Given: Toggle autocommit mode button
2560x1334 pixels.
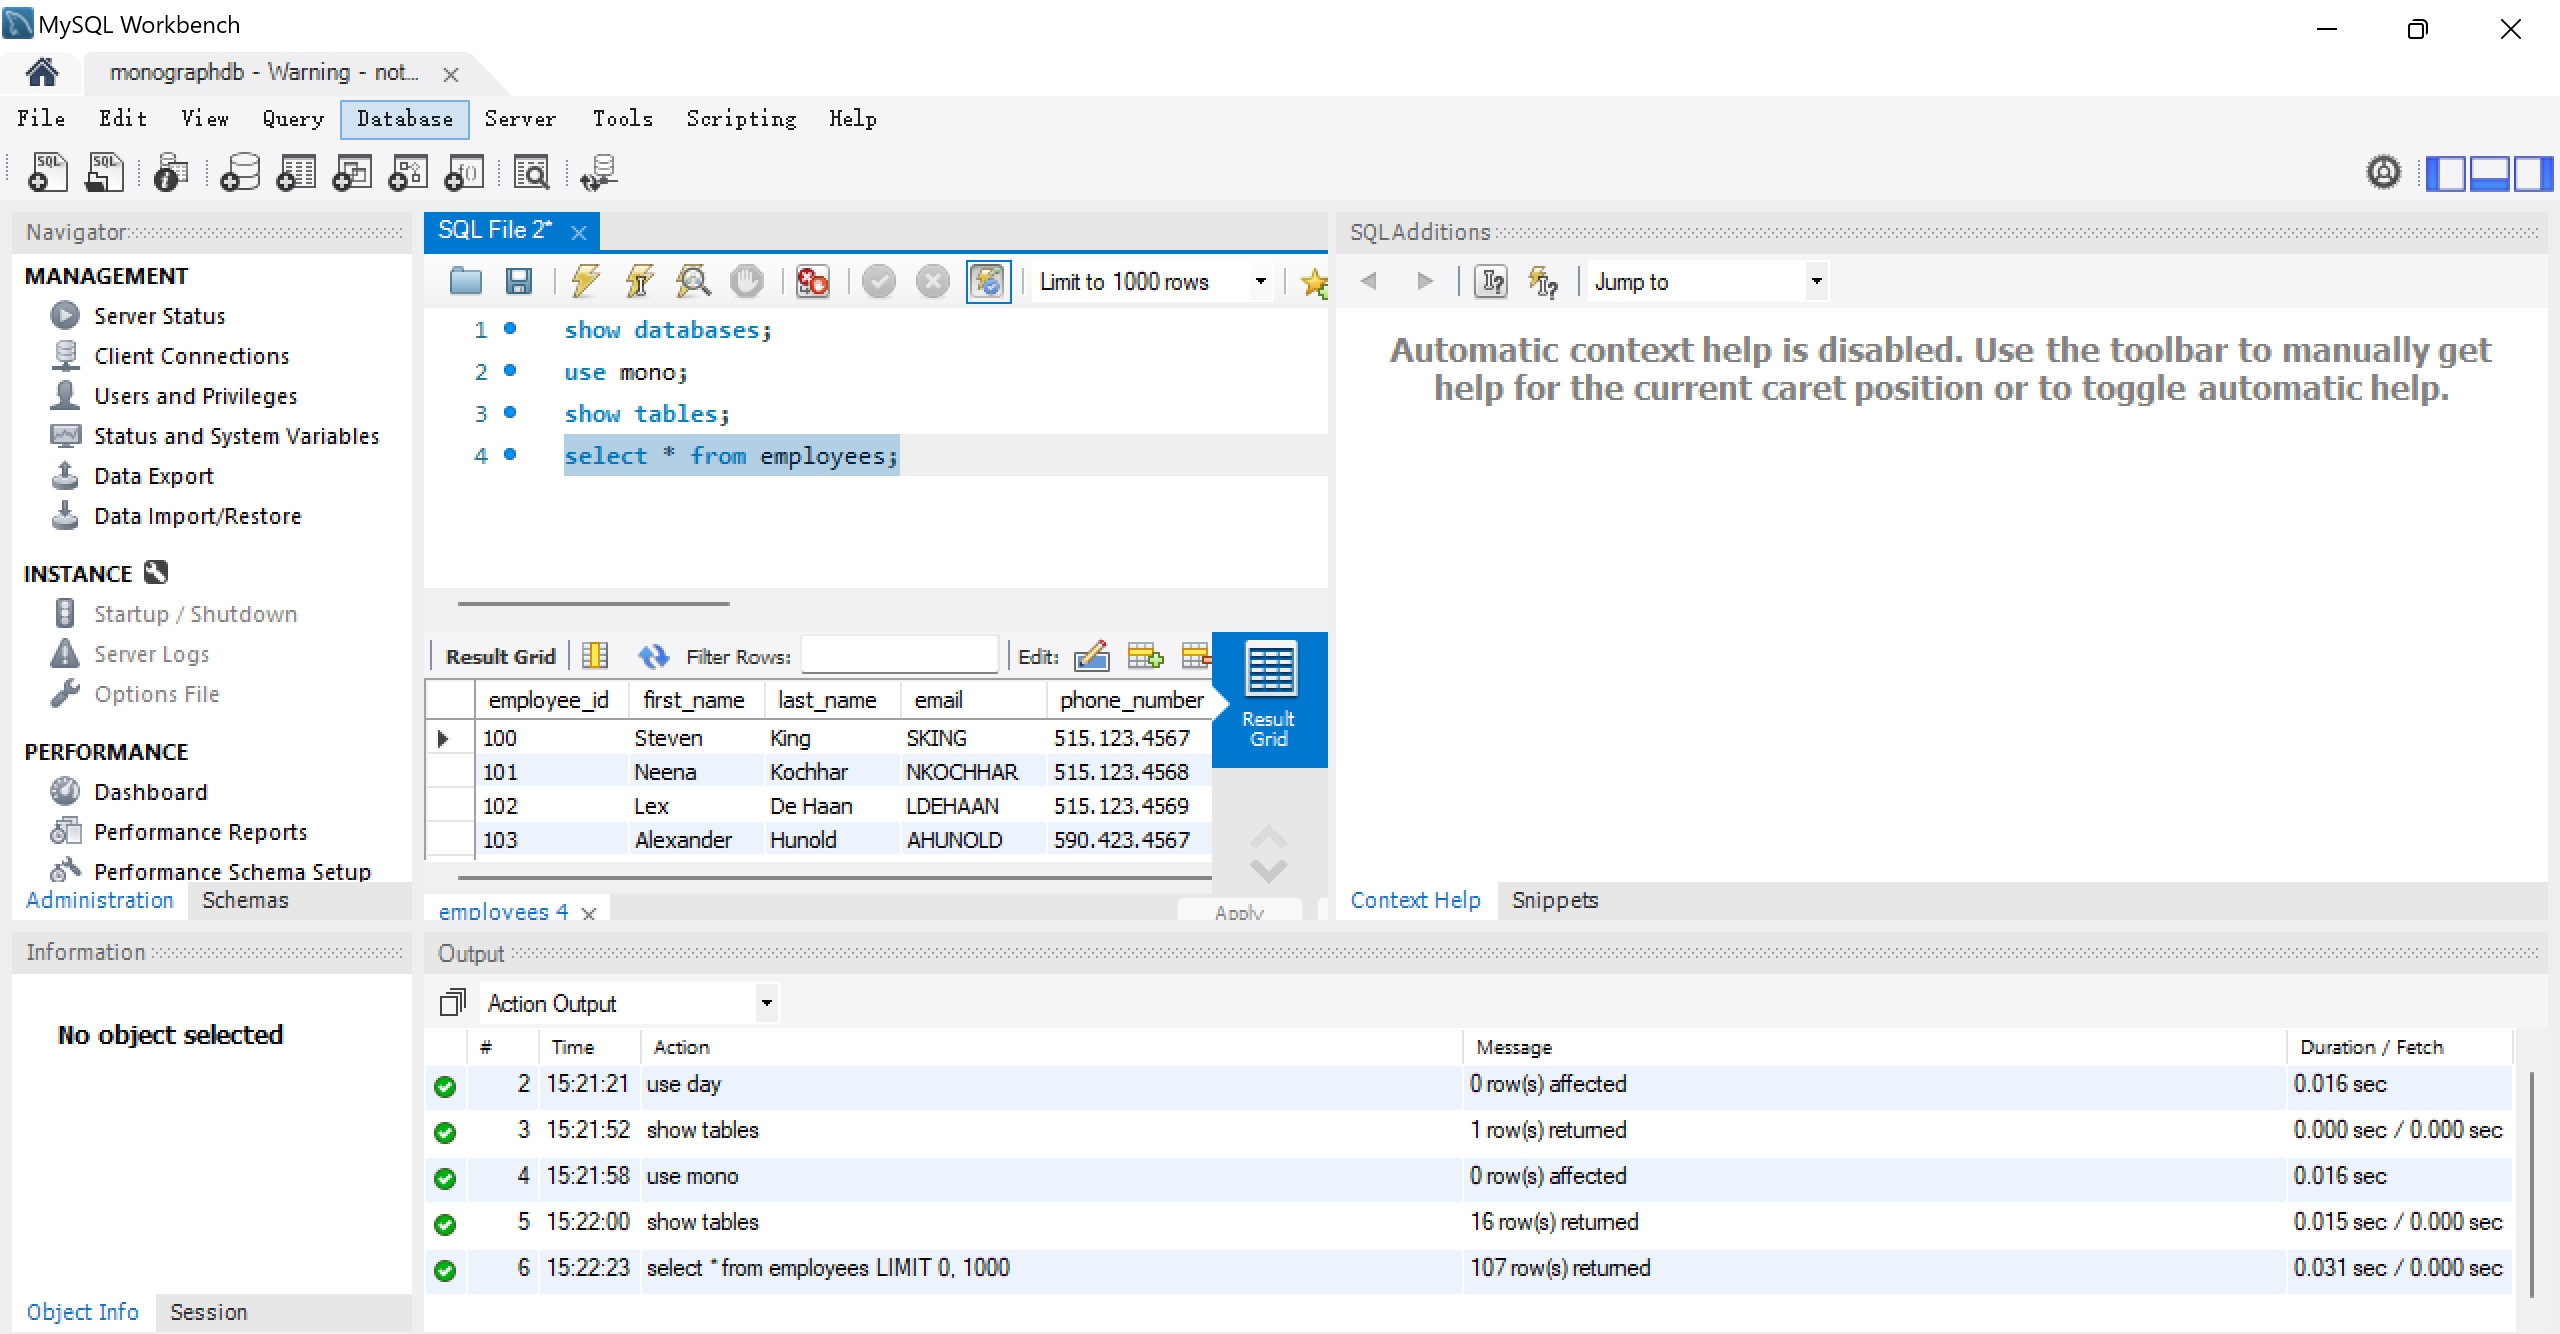Looking at the screenshot, I should tap(988, 282).
